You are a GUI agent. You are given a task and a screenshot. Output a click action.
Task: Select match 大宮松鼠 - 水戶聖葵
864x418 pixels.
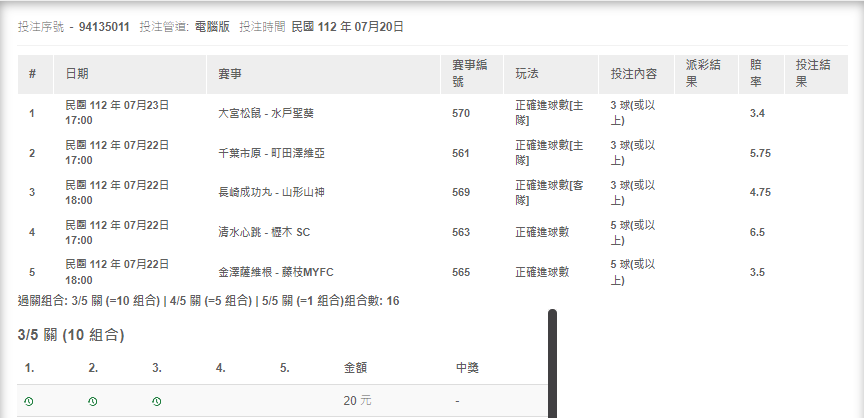[266, 113]
